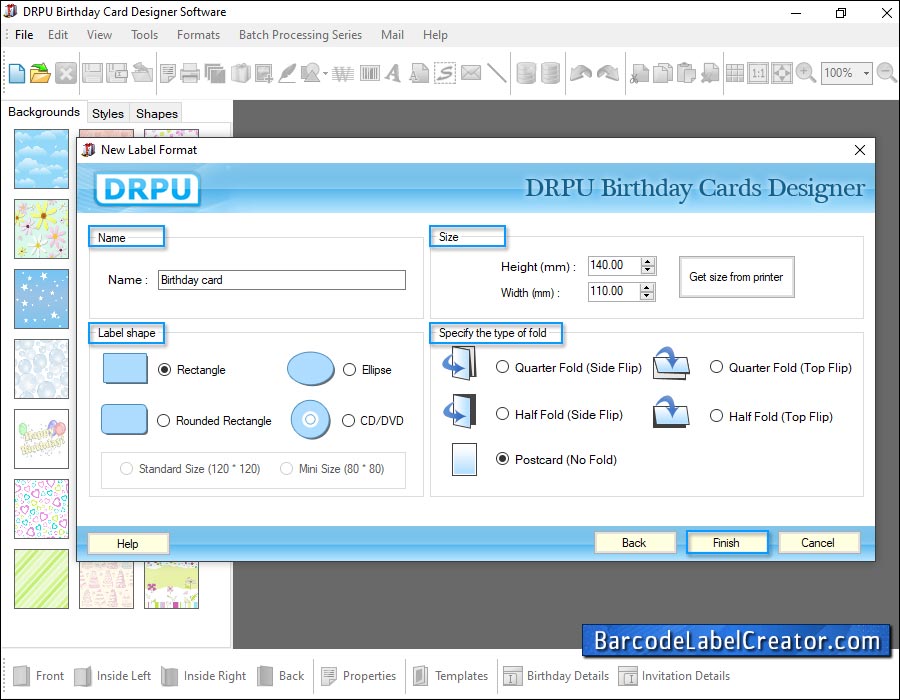This screenshot has height=700, width=900.
Task: Select the blue clouds background thumbnail
Action: tap(41, 159)
